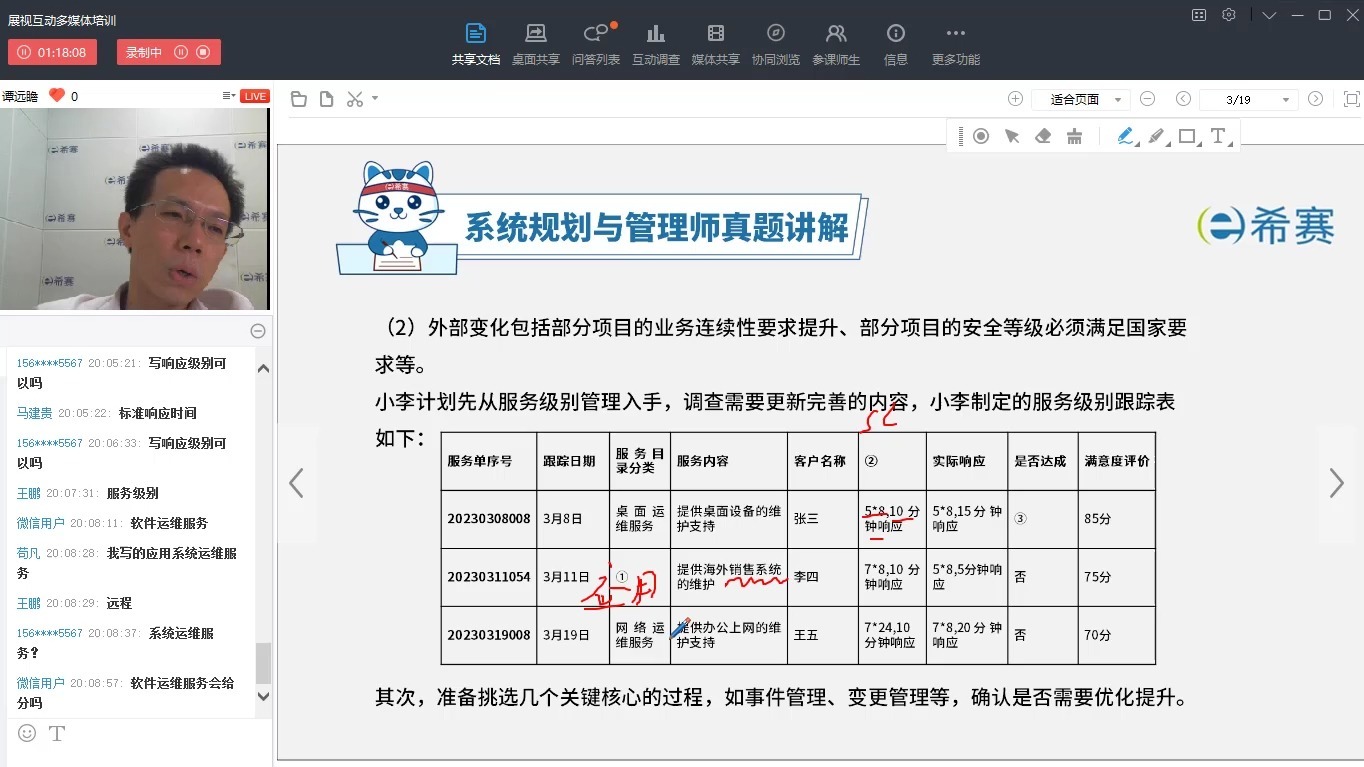
Task: Select the blue Pen annotation tool
Action: (x=1124, y=135)
